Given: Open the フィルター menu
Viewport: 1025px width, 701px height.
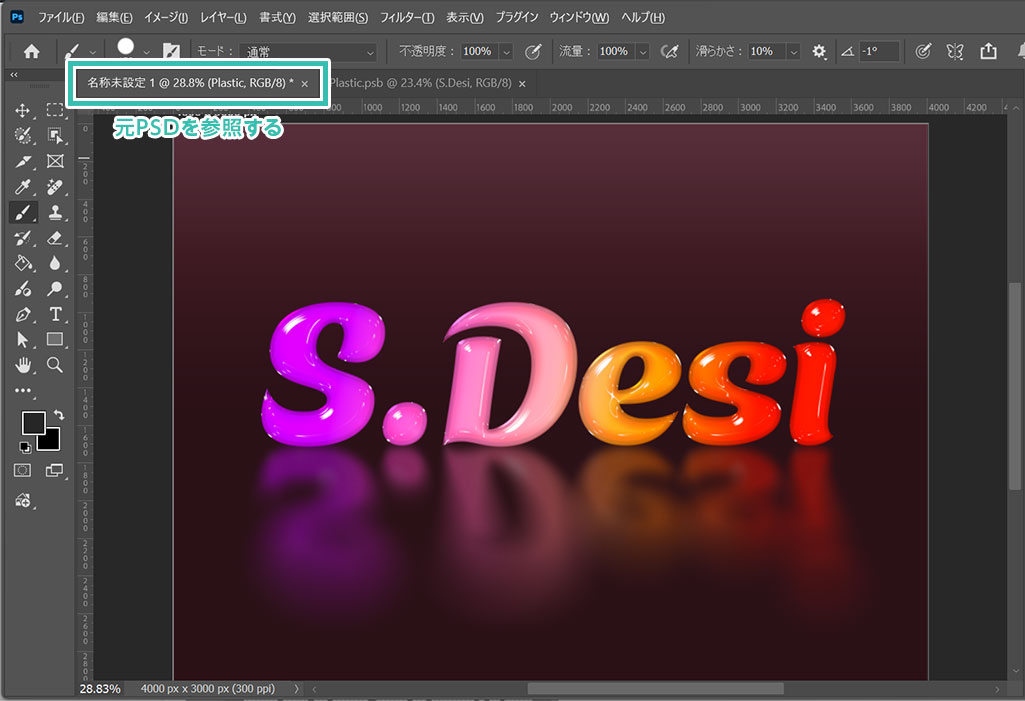Looking at the screenshot, I should pos(407,18).
